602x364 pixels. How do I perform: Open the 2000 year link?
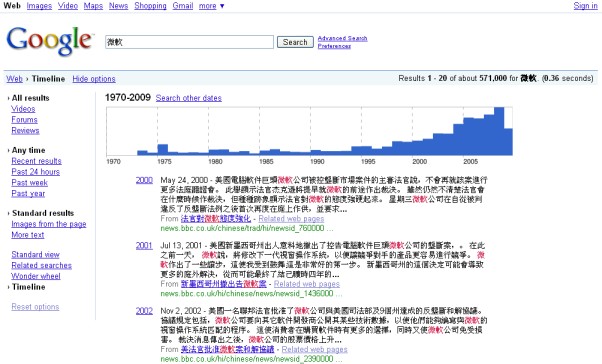(144, 180)
